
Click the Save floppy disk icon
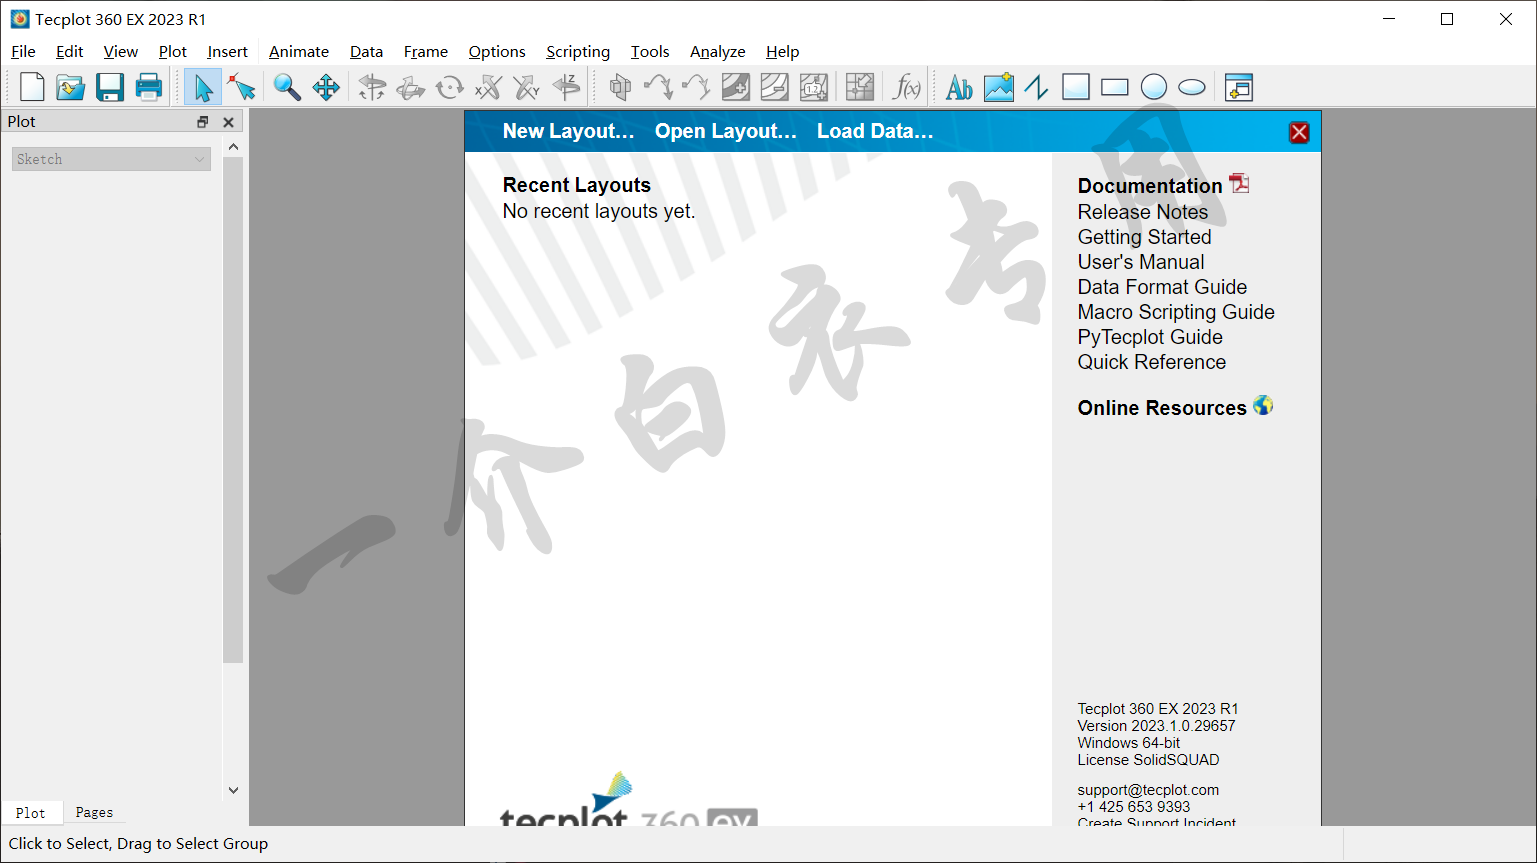coord(110,88)
